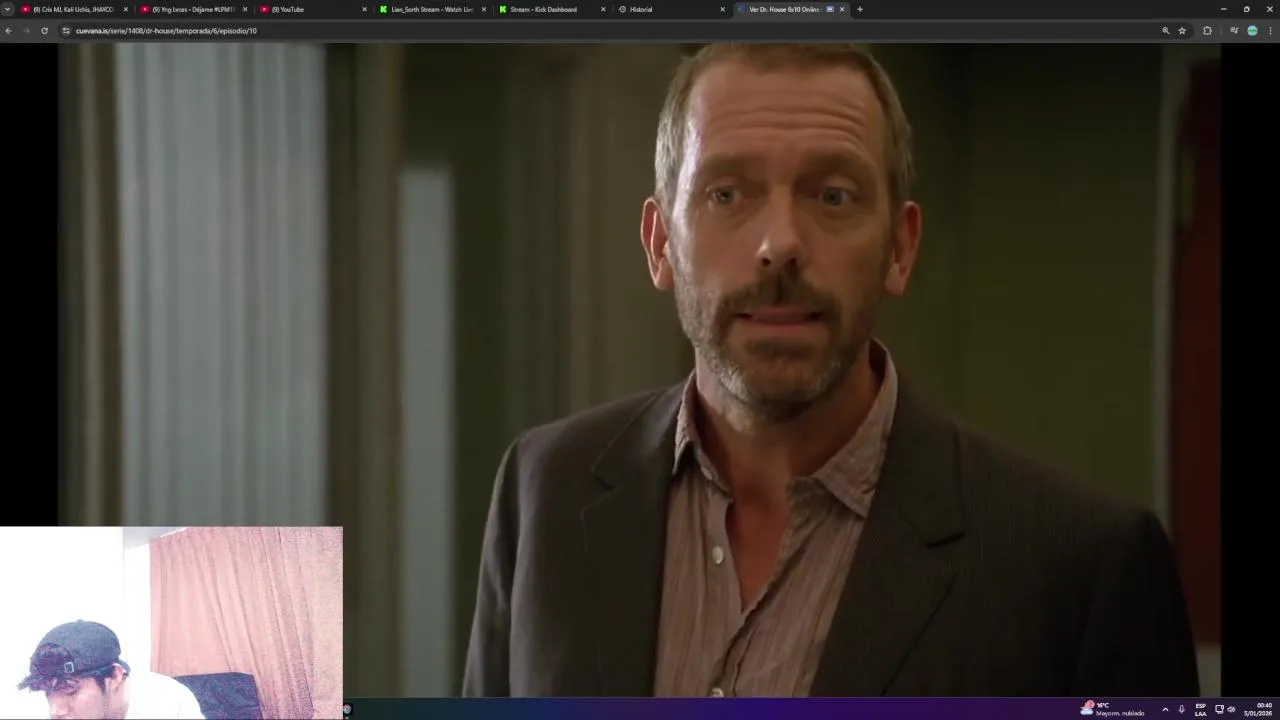Viewport: 1280px width, 720px height.
Task: Go forward to the next page
Action: 26,31
